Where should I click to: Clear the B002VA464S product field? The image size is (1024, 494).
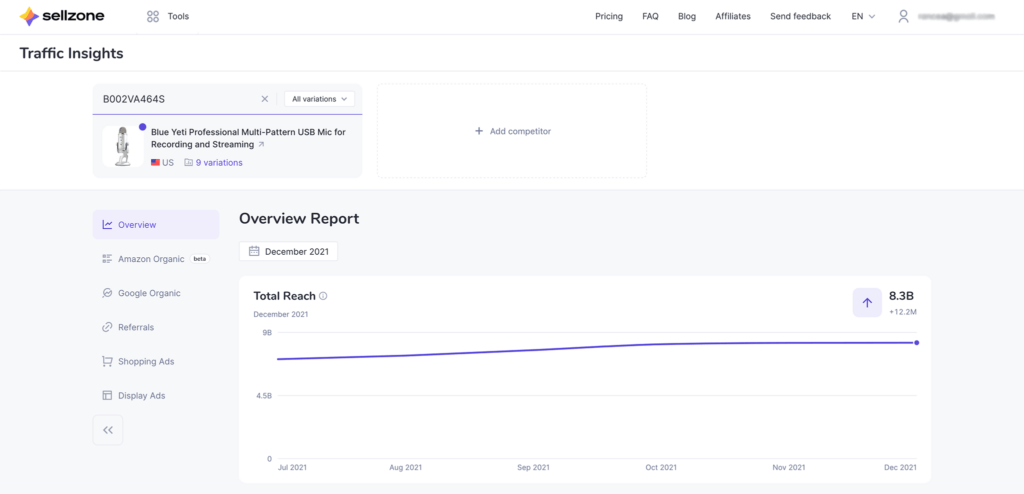click(265, 99)
